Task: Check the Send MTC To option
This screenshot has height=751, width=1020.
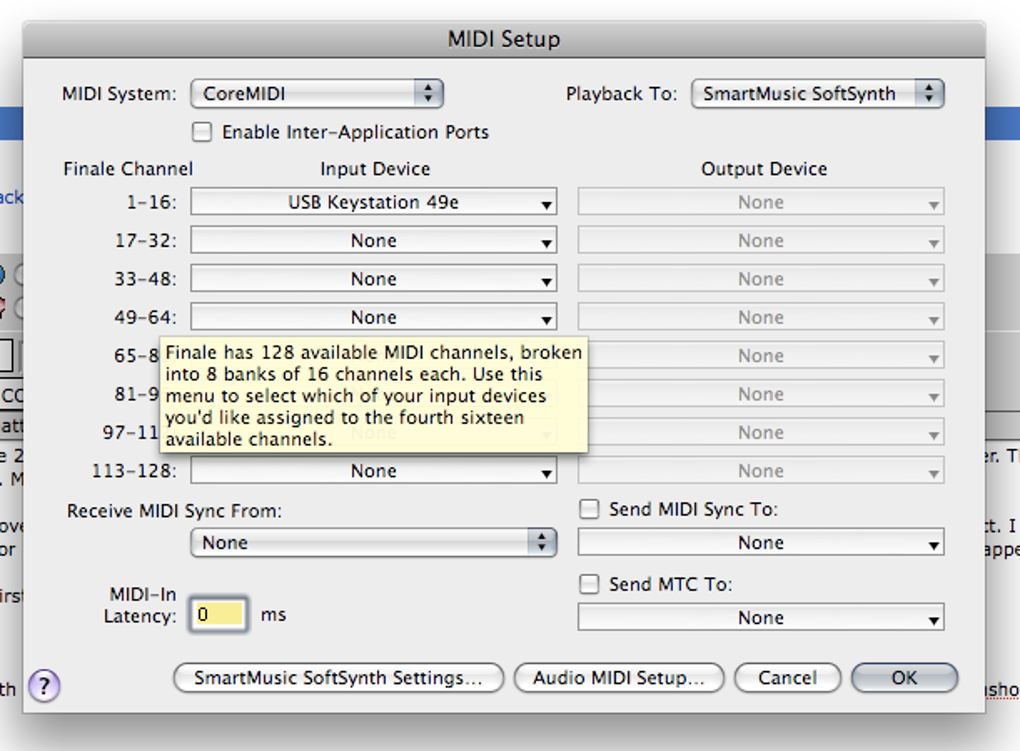Action: pyautogui.click(x=590, y=584)
